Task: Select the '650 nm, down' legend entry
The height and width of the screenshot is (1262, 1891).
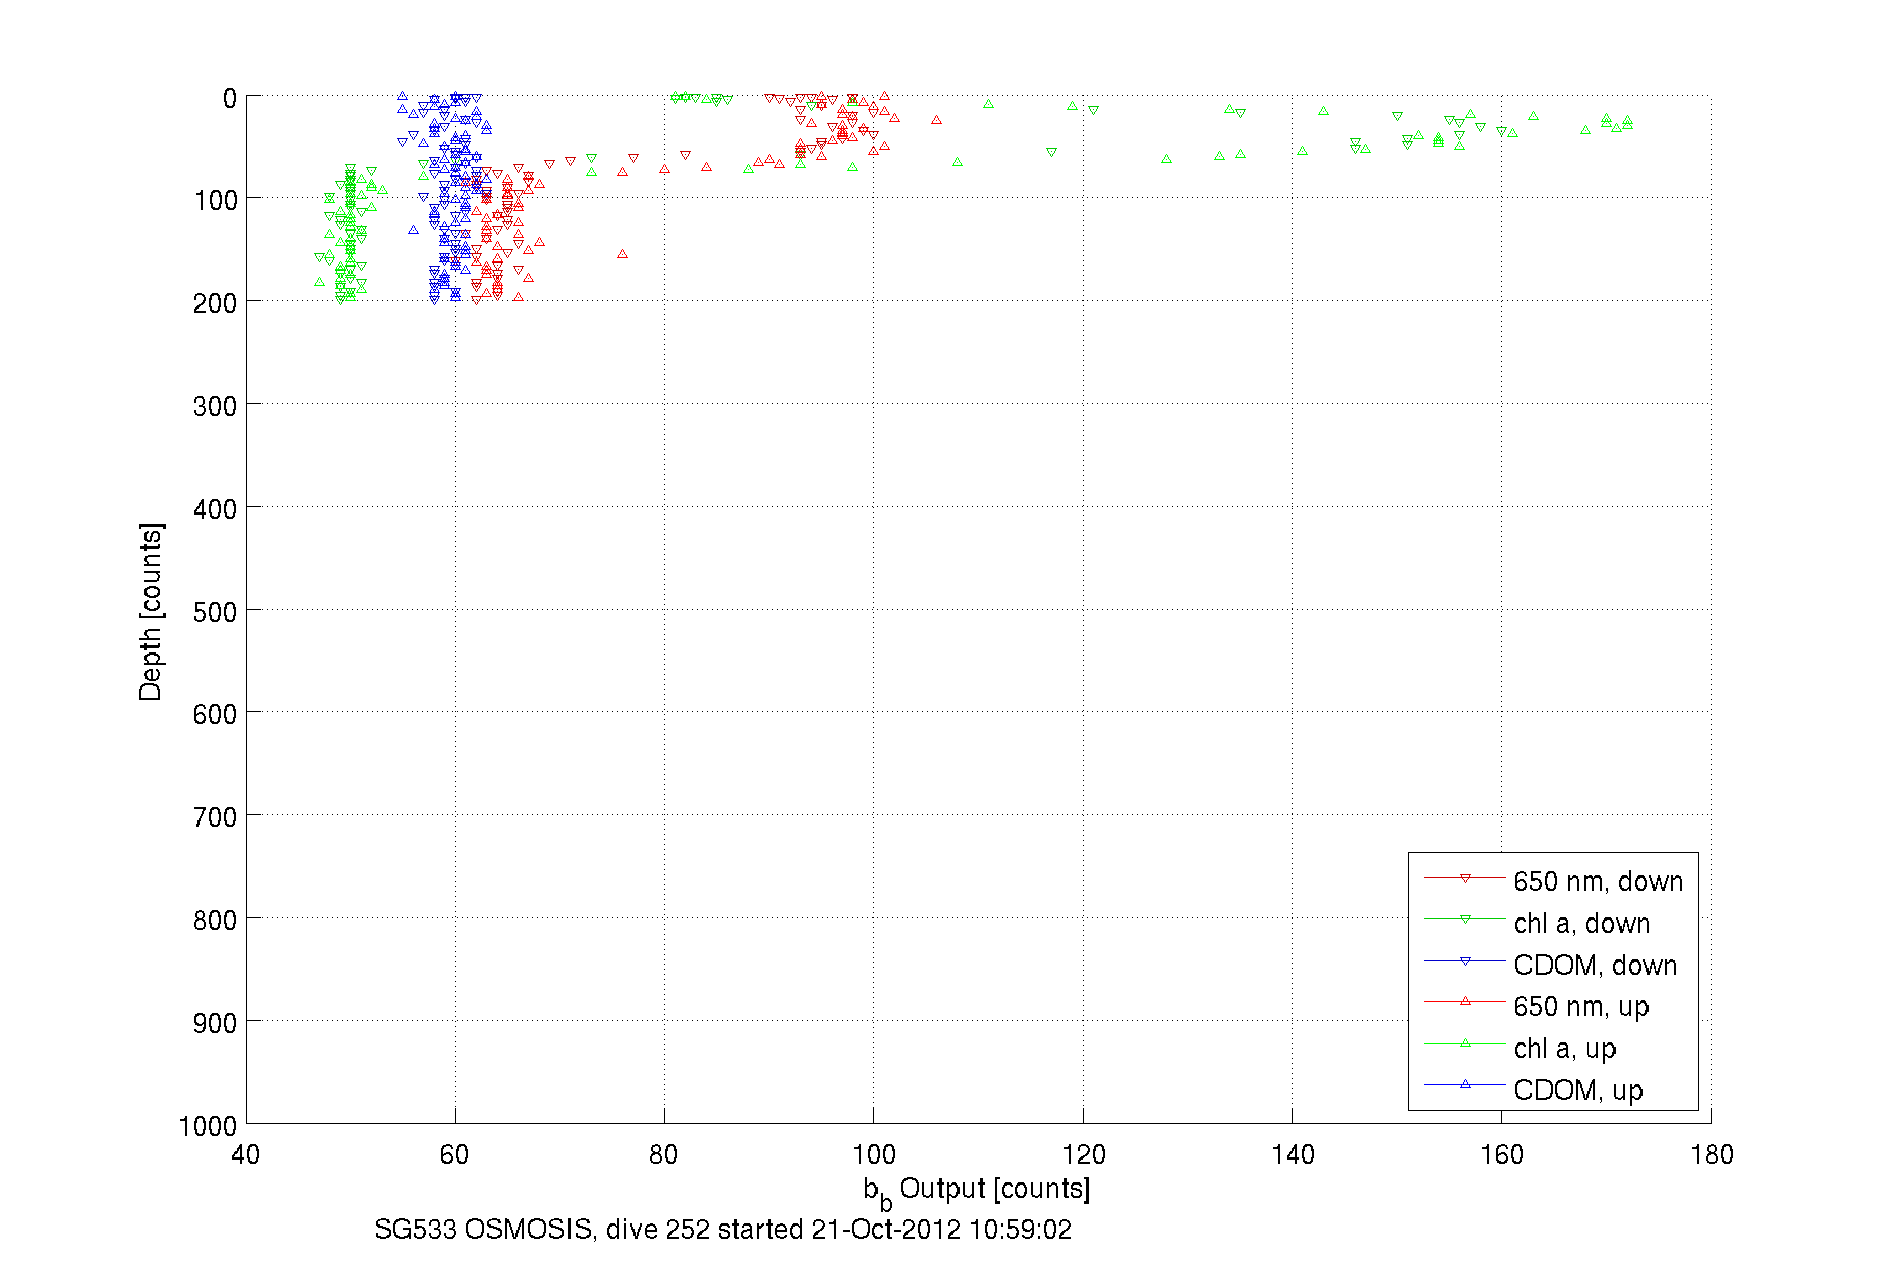Action: [1553, 881]
